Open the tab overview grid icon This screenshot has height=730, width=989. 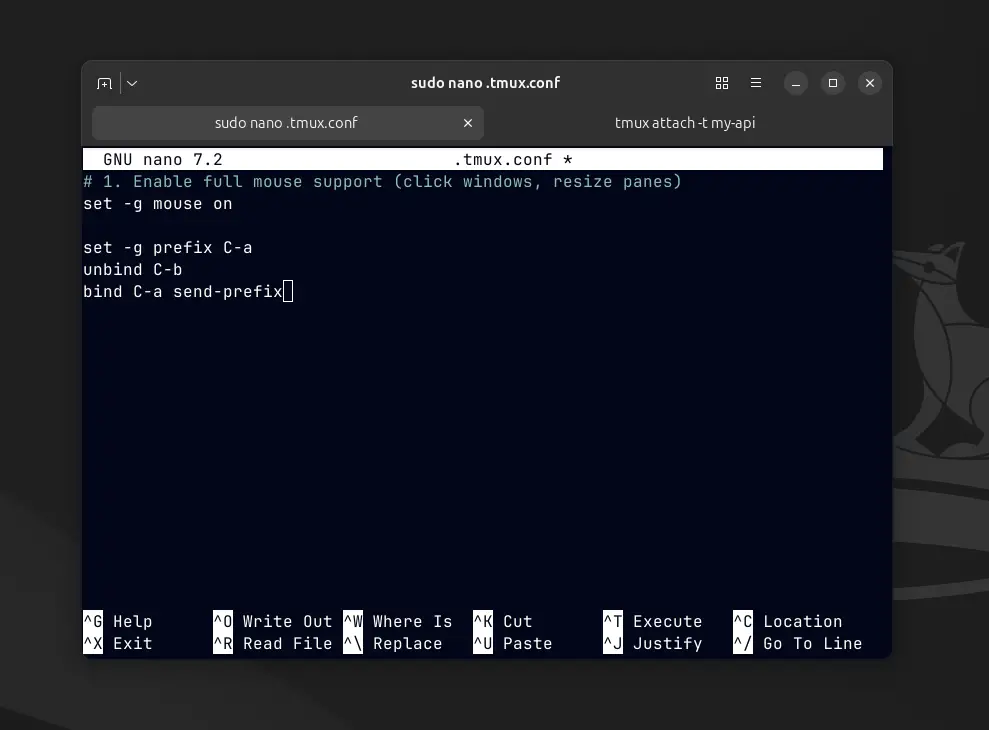[x=722, y=83]
